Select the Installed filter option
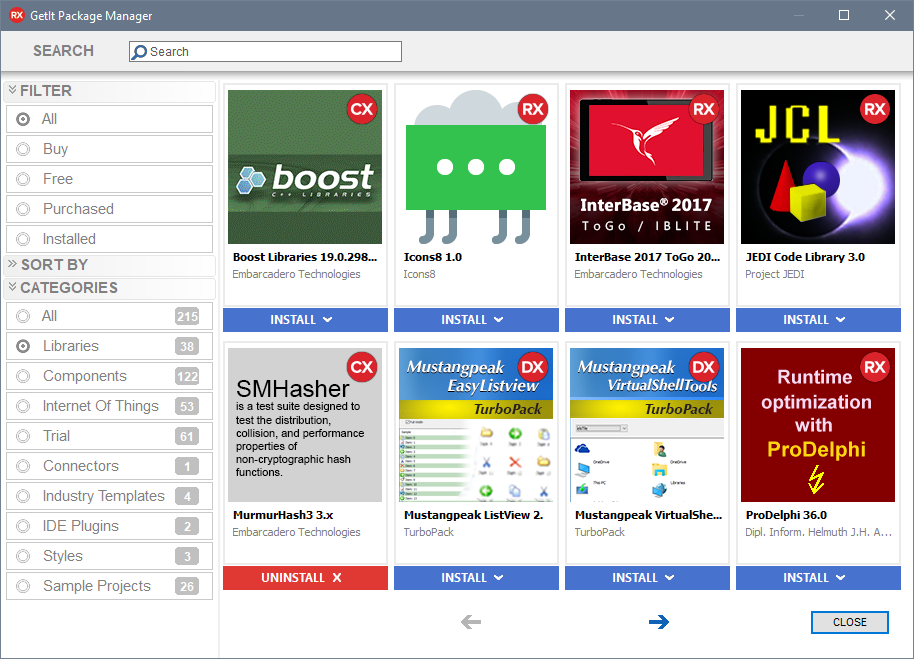This screenshot has width=914, height=659. pyautogui.click(x=110, y=239)
